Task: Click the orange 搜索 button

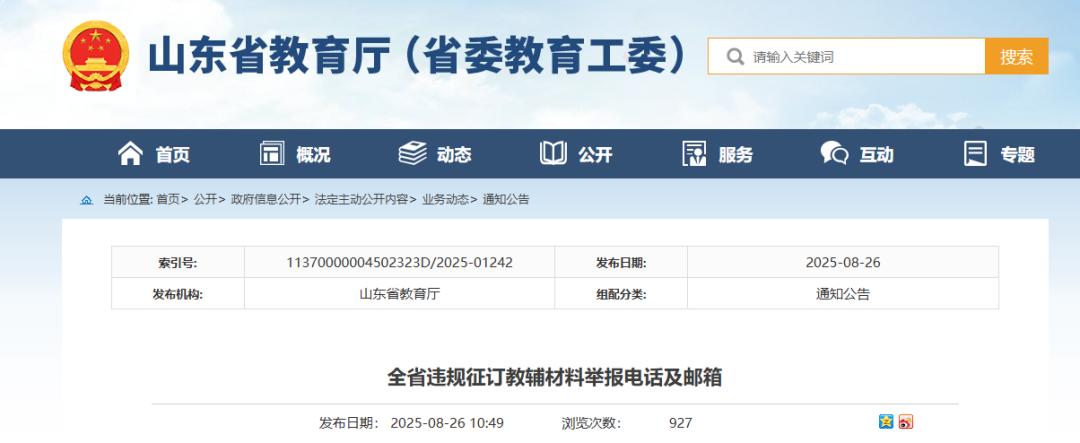Action: [x=1017, y=56]
